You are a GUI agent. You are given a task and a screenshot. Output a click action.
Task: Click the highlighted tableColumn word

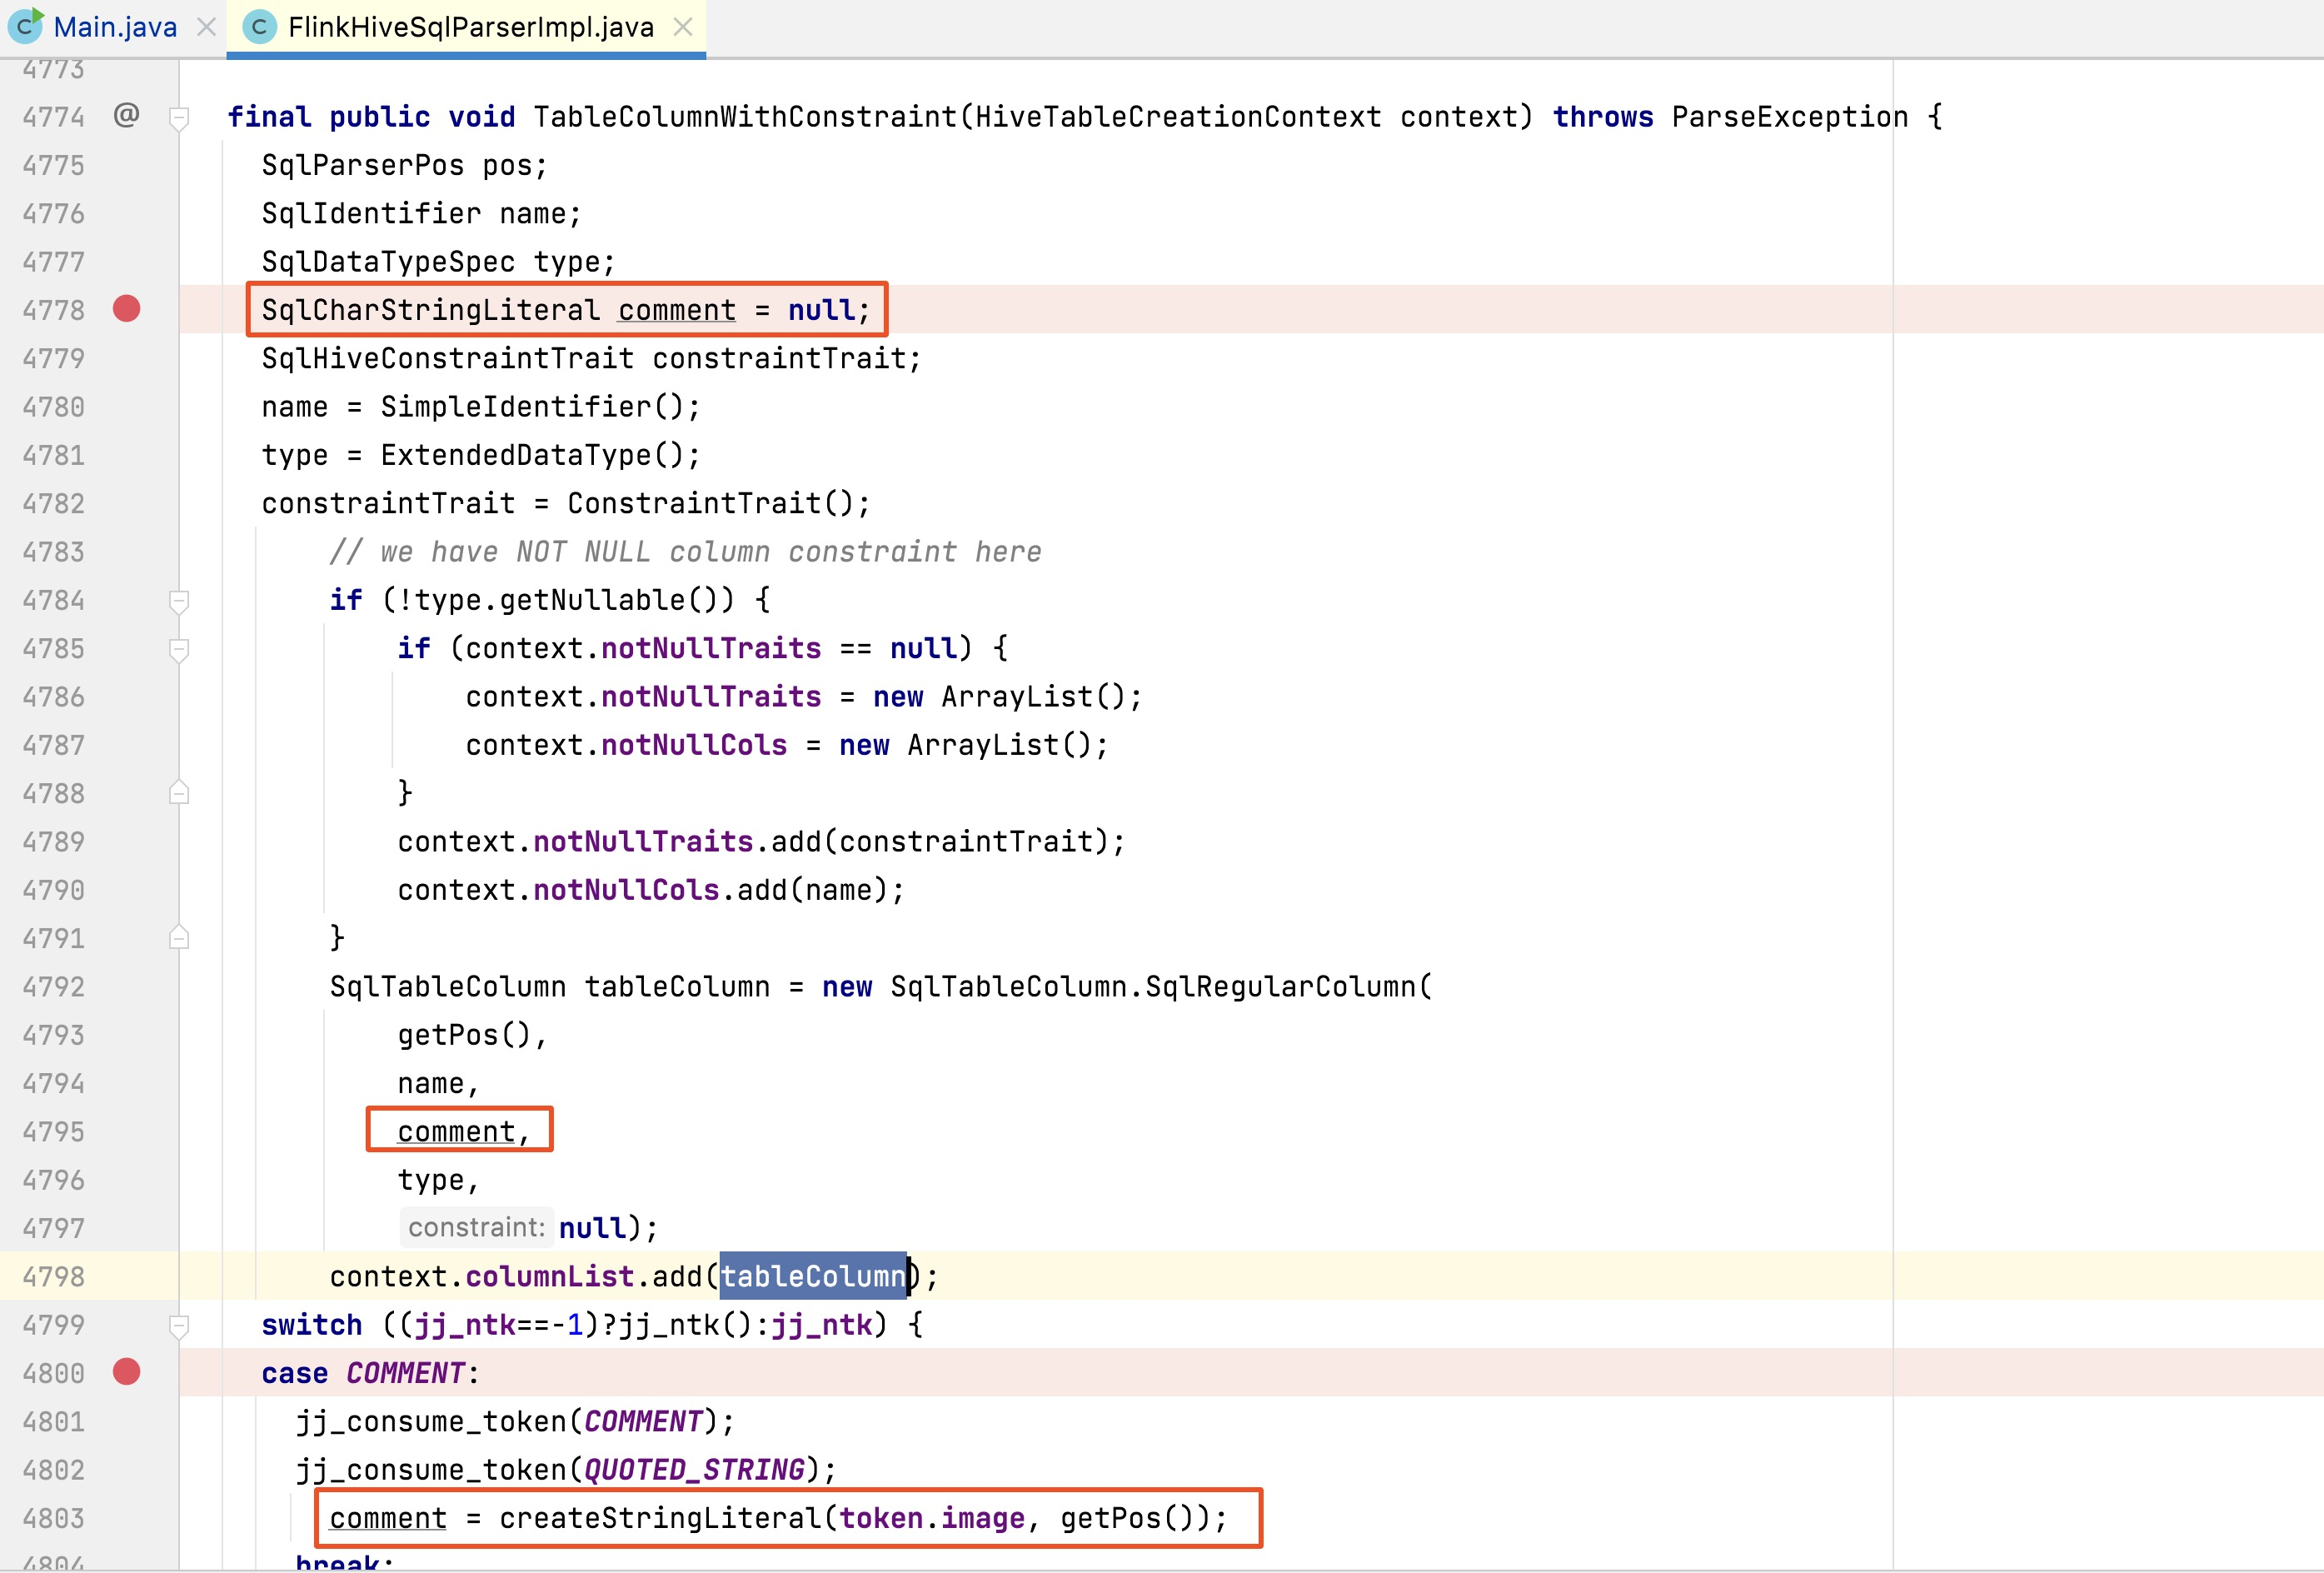pos(812,1276)
